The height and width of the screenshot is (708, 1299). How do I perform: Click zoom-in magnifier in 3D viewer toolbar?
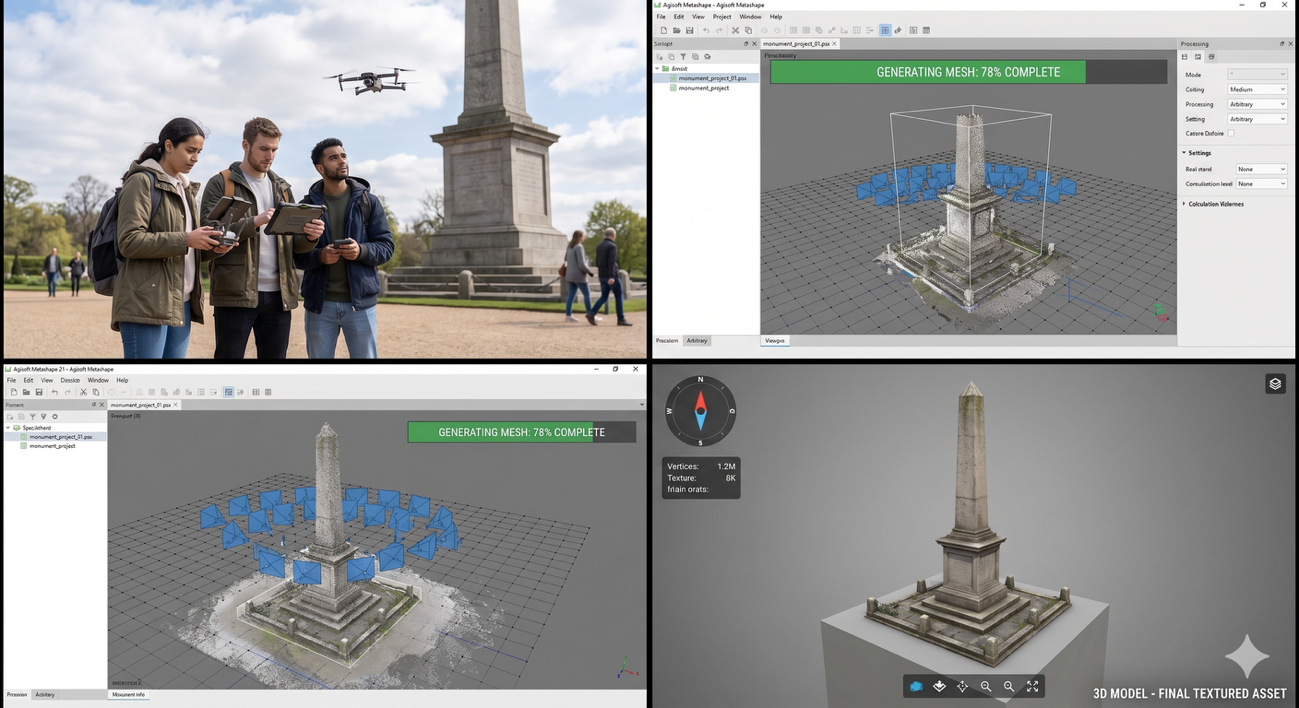tap(986, 686)
